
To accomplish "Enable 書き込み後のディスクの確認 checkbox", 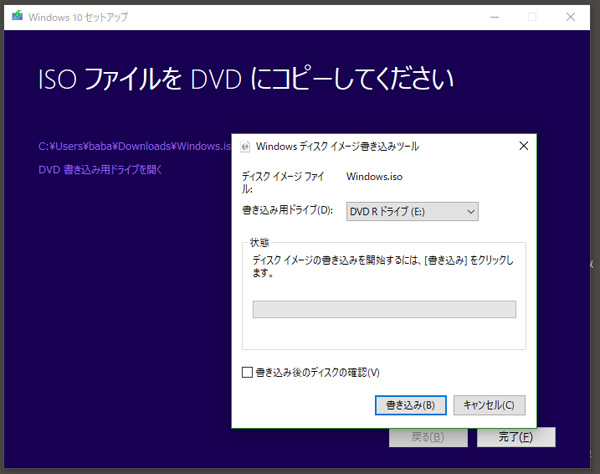I will [x=247, y=372].
